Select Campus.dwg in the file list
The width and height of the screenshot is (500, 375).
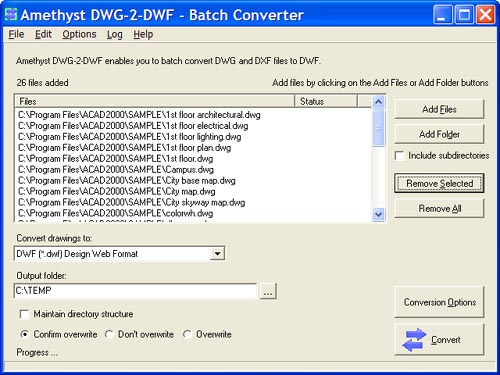point(116,170)
